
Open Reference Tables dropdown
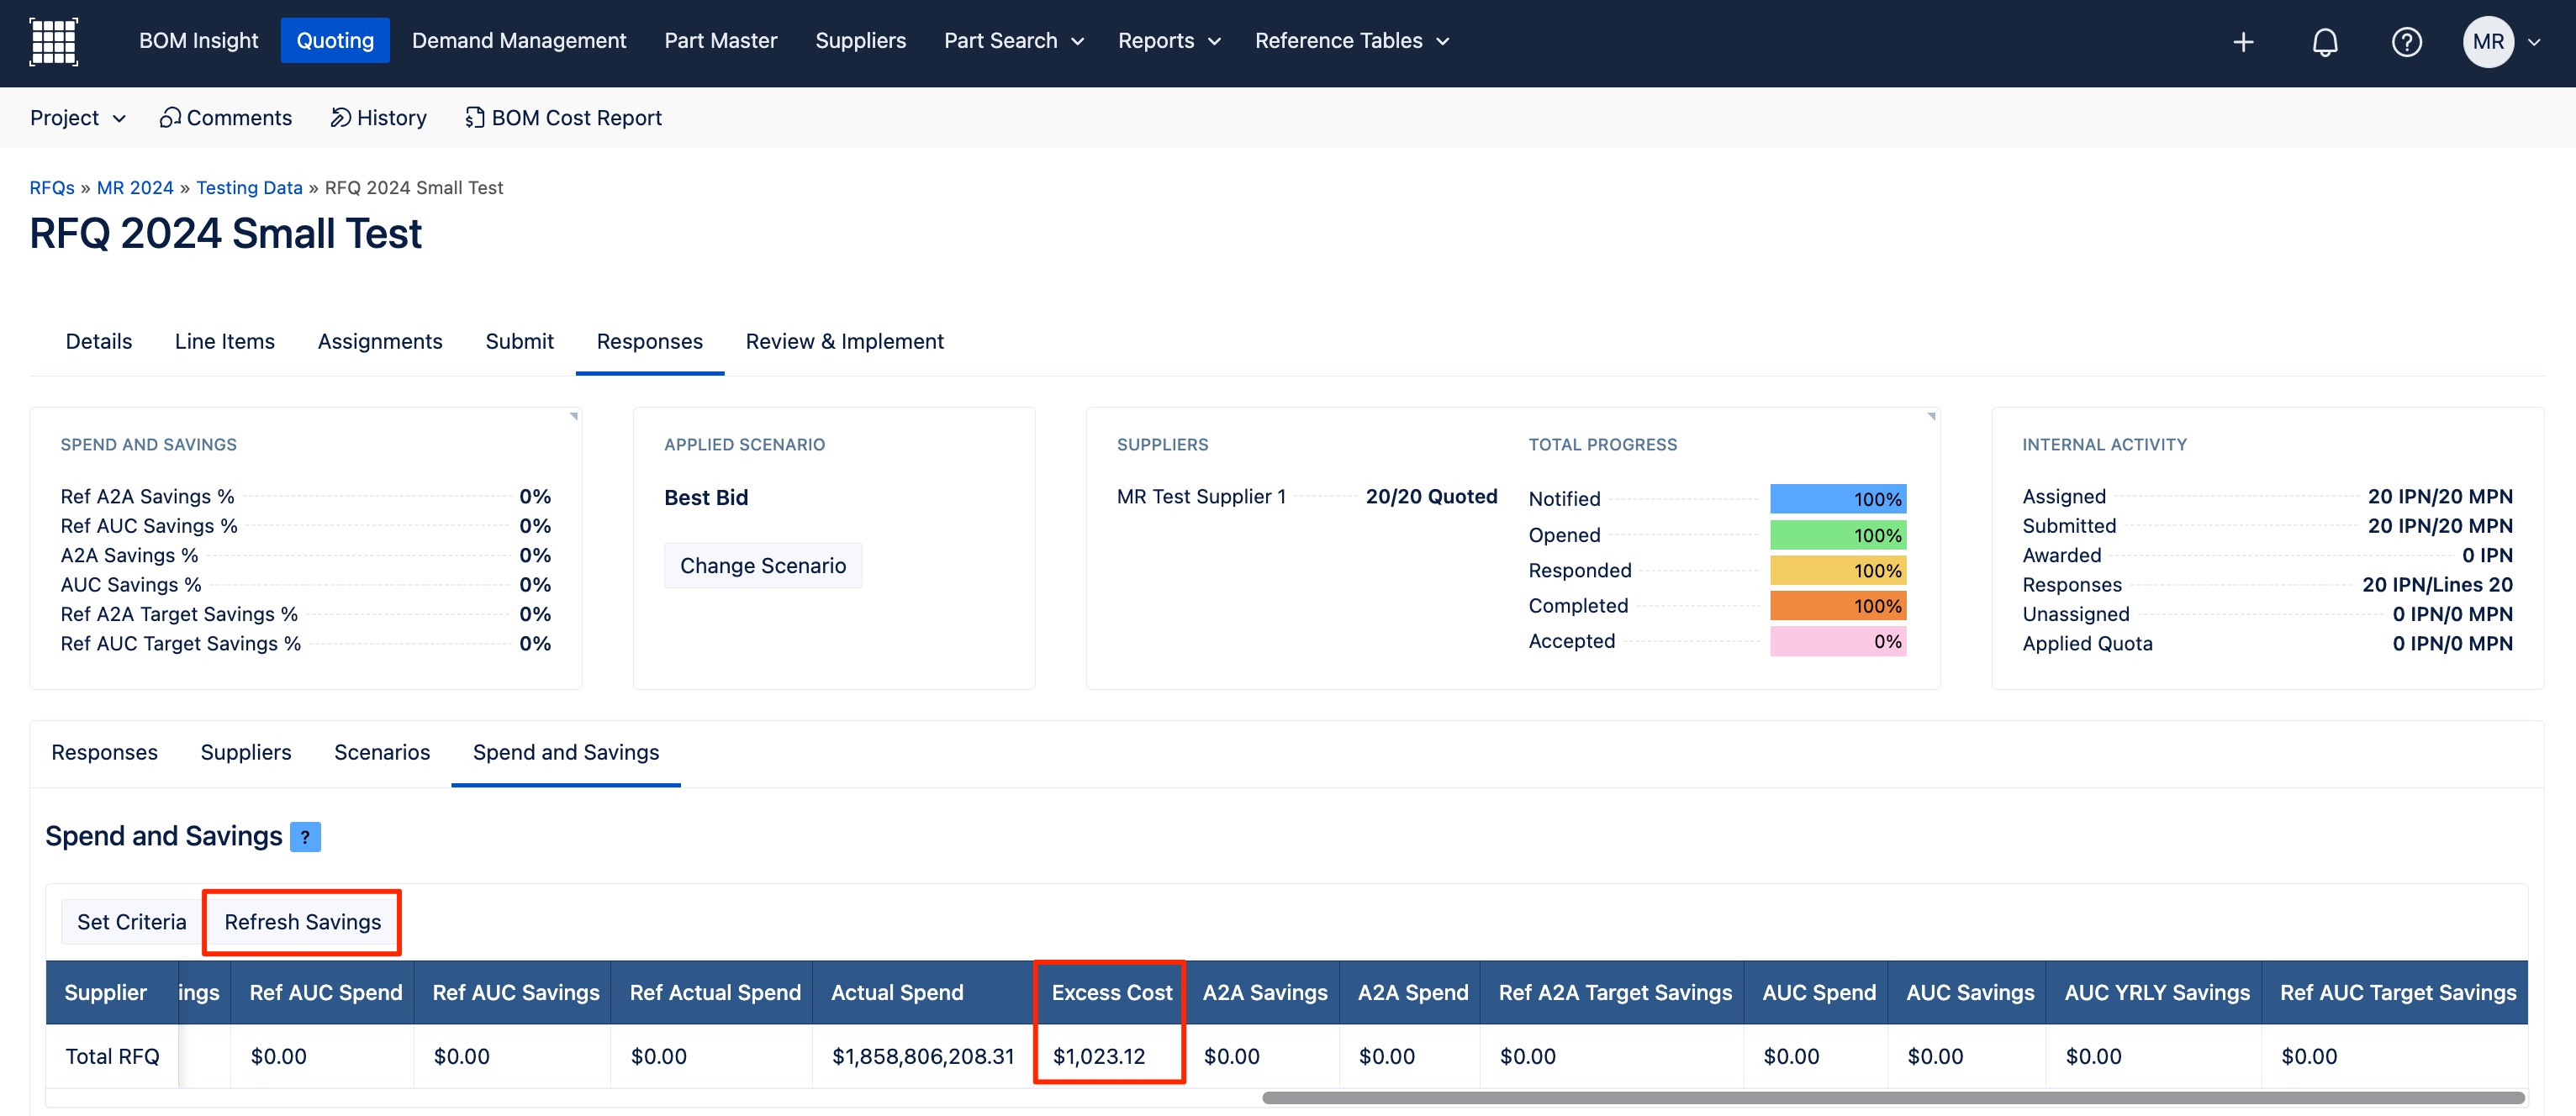tap(1351, 41)
